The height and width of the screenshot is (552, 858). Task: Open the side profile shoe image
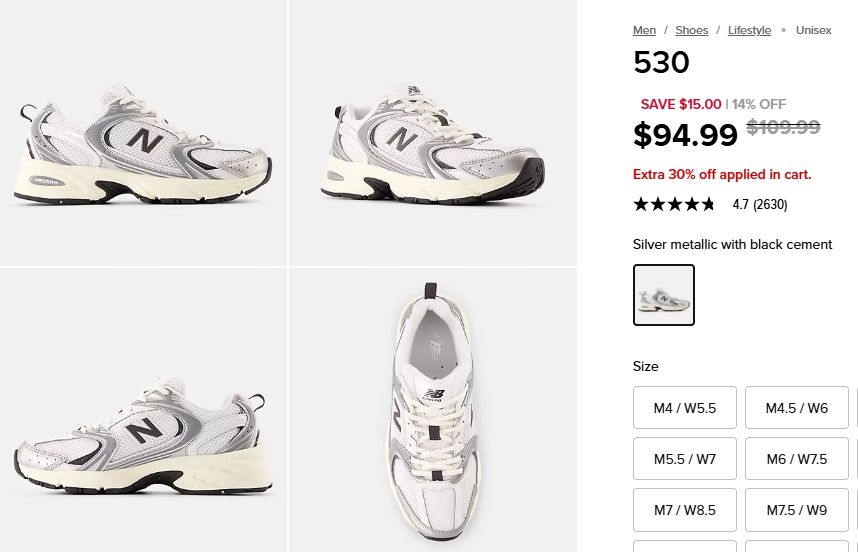click(x=143, y=133)
